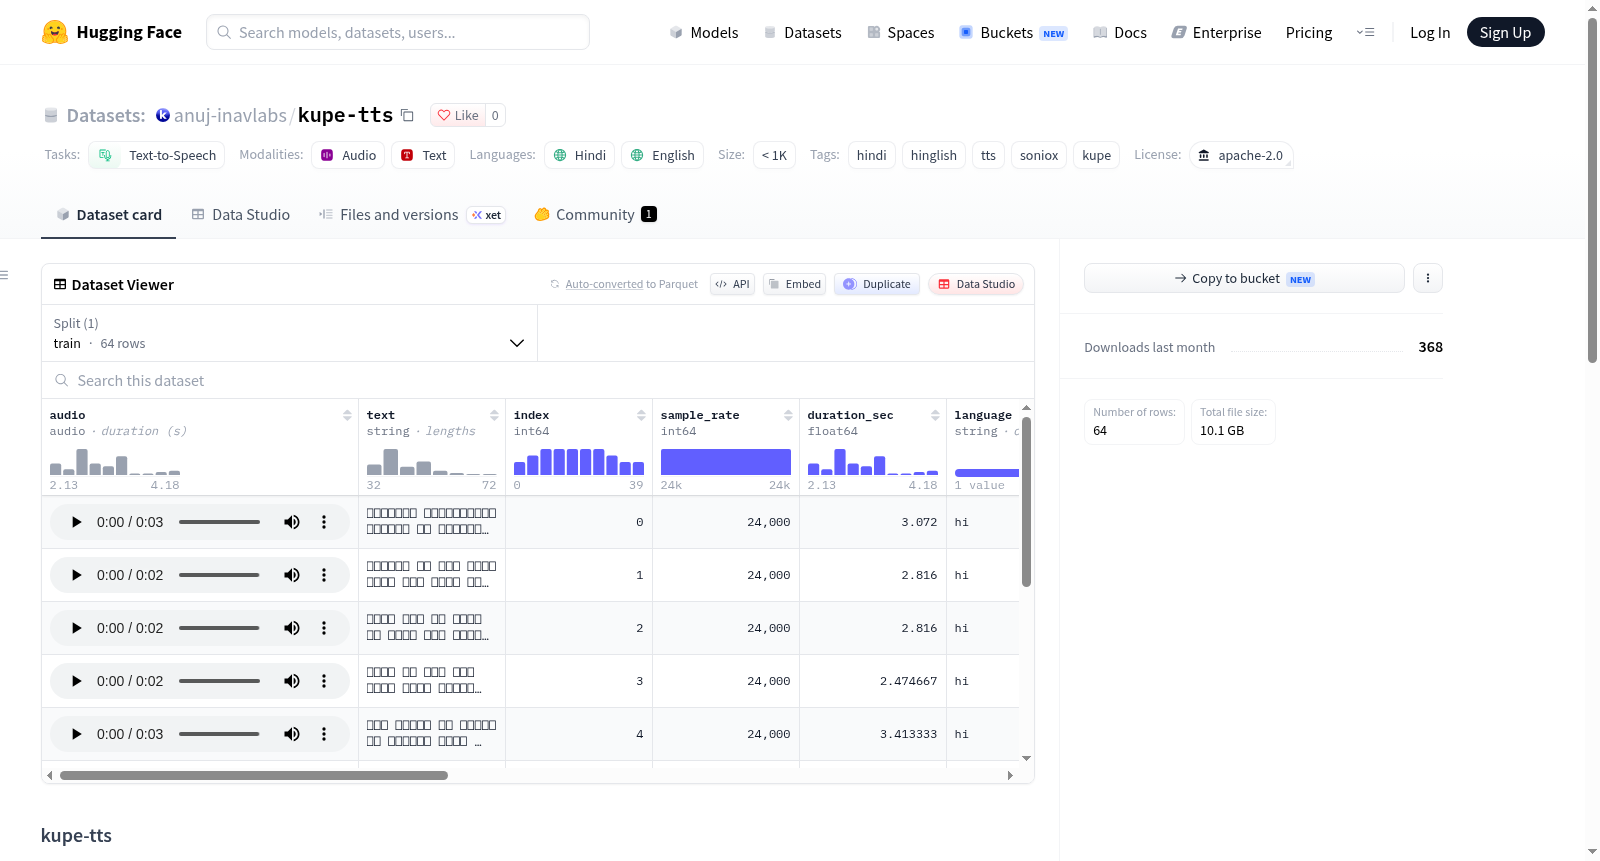Select the soniox tag
Image resolution: width=1600 pixels, height=861 pixels.
click(x=1039, y=155)
